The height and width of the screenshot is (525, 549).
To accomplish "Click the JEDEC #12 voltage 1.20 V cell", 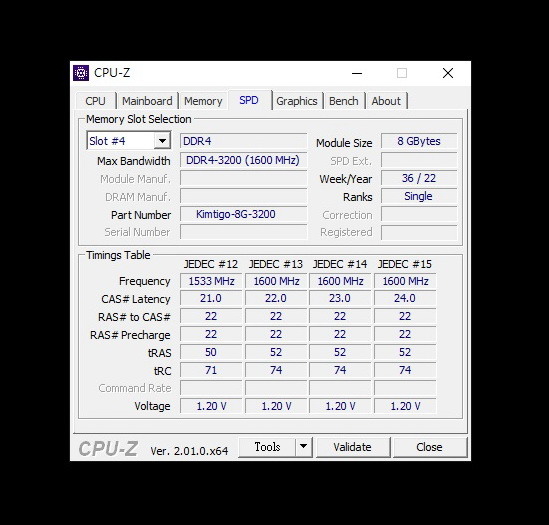I will [x=211, y=406].
